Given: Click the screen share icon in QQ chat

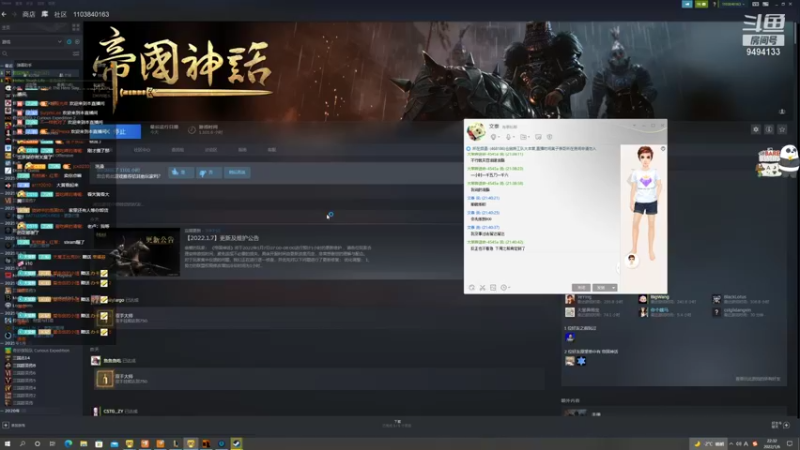Looking at the screenshot, I should (x=538, y=137).
